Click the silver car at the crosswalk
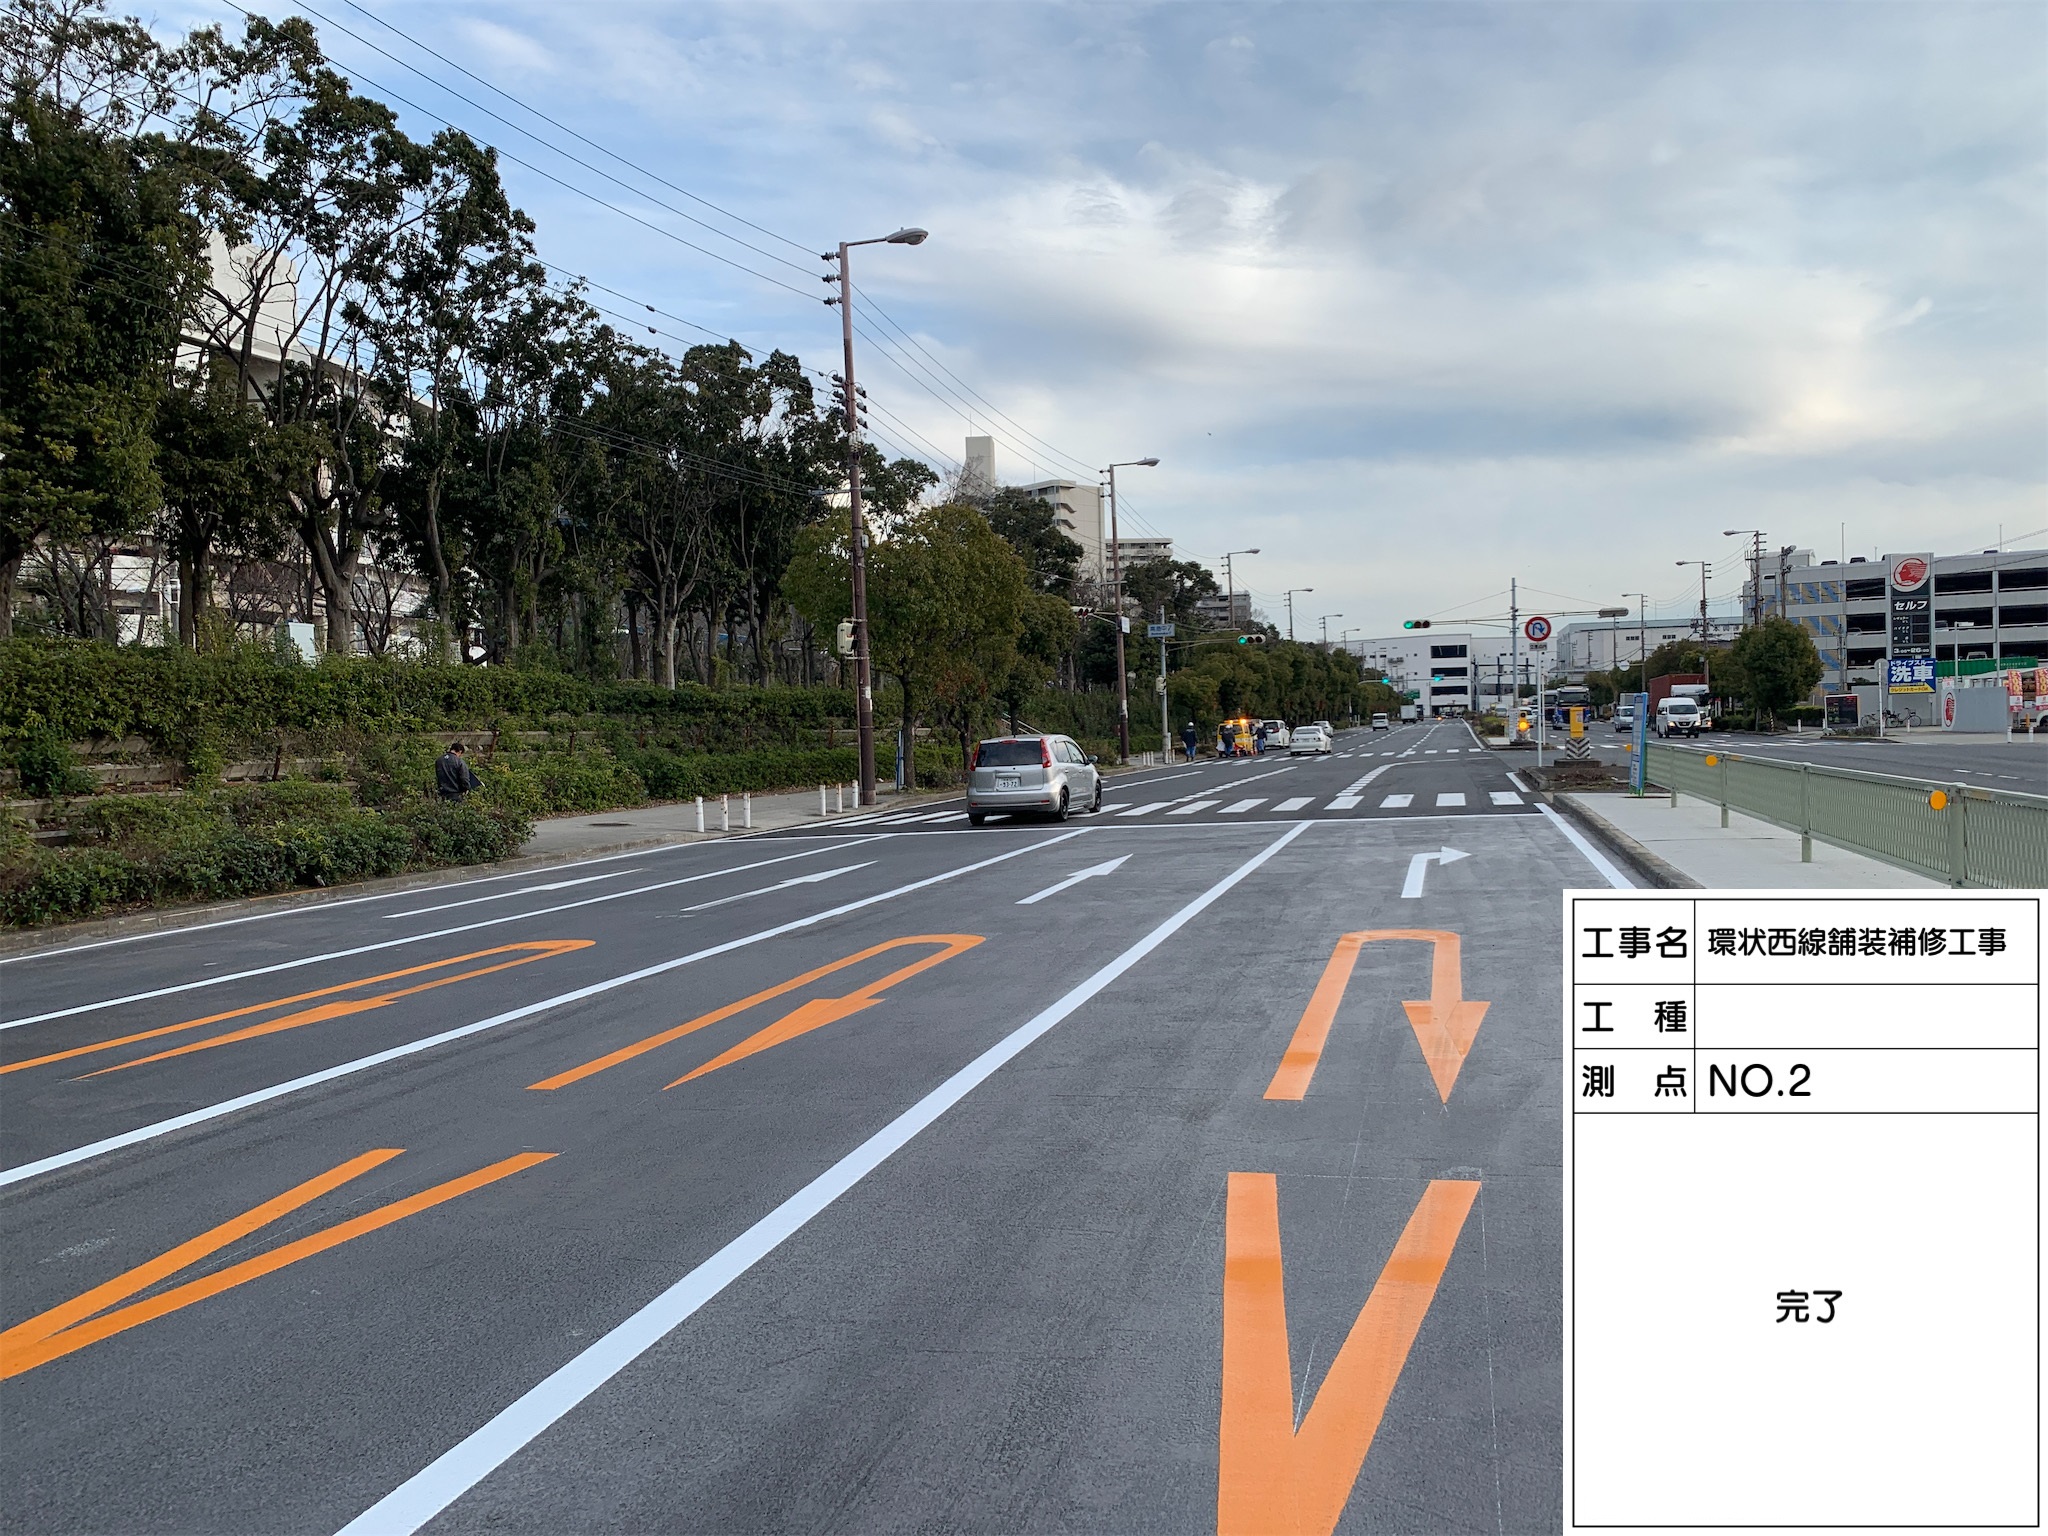2048x1536 pixels. 1034,778
